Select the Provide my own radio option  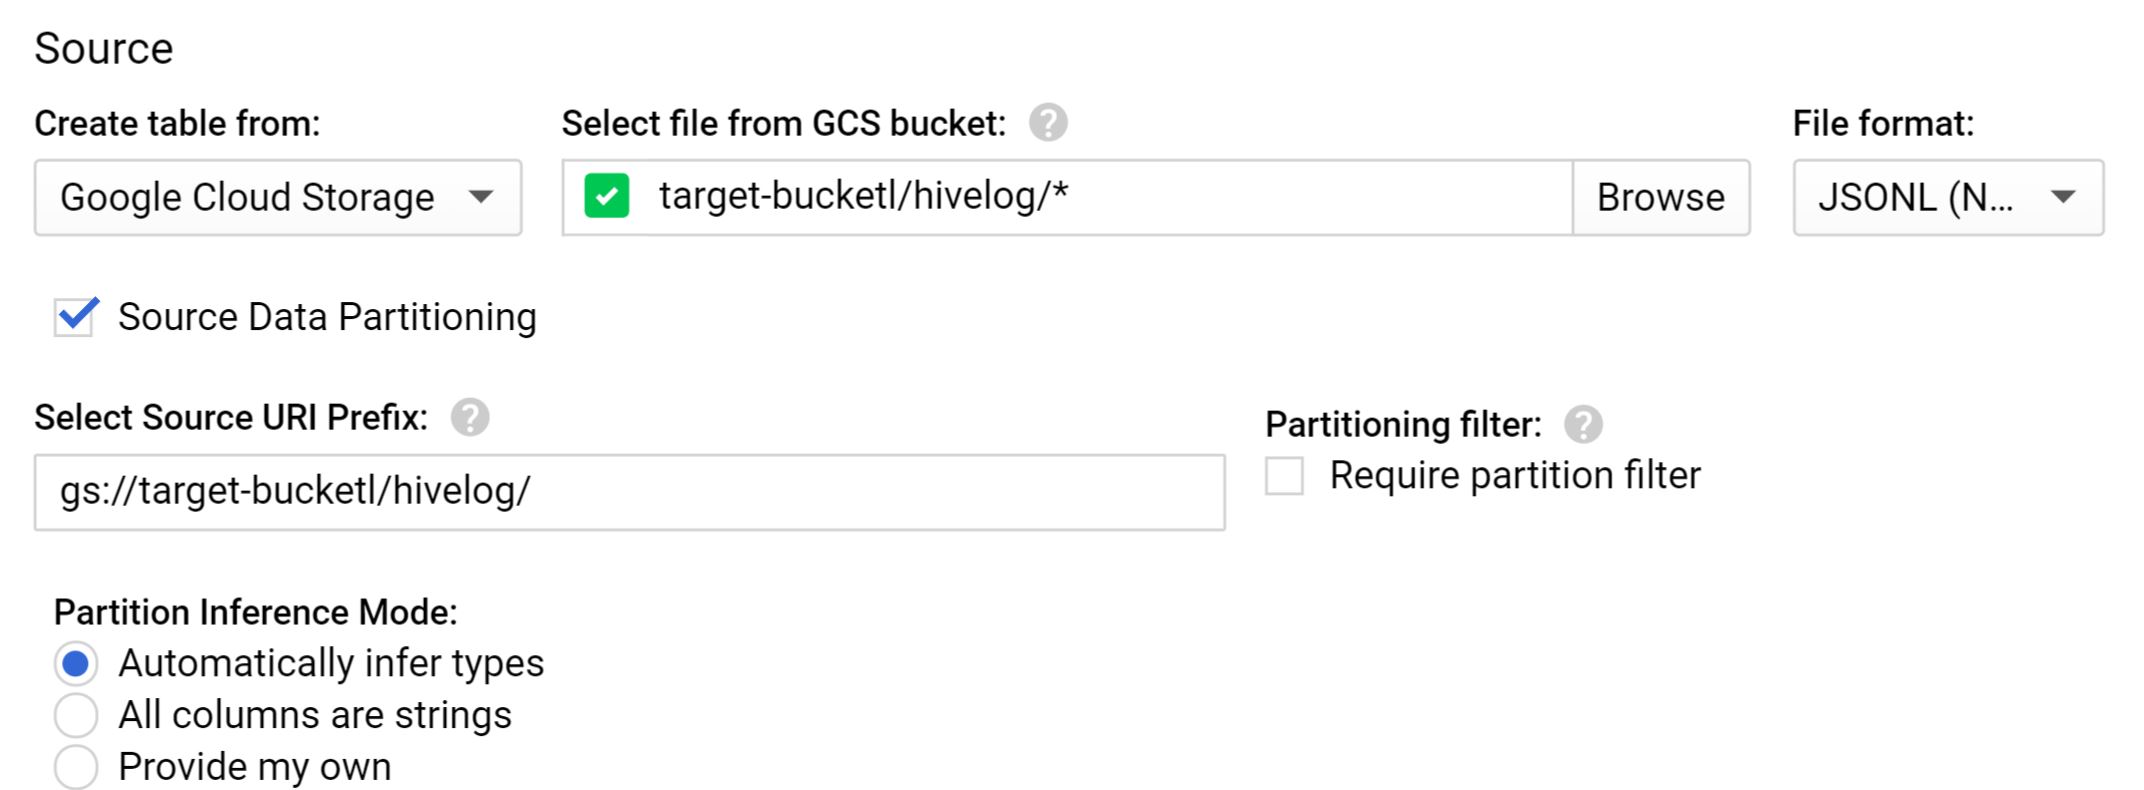76,767
